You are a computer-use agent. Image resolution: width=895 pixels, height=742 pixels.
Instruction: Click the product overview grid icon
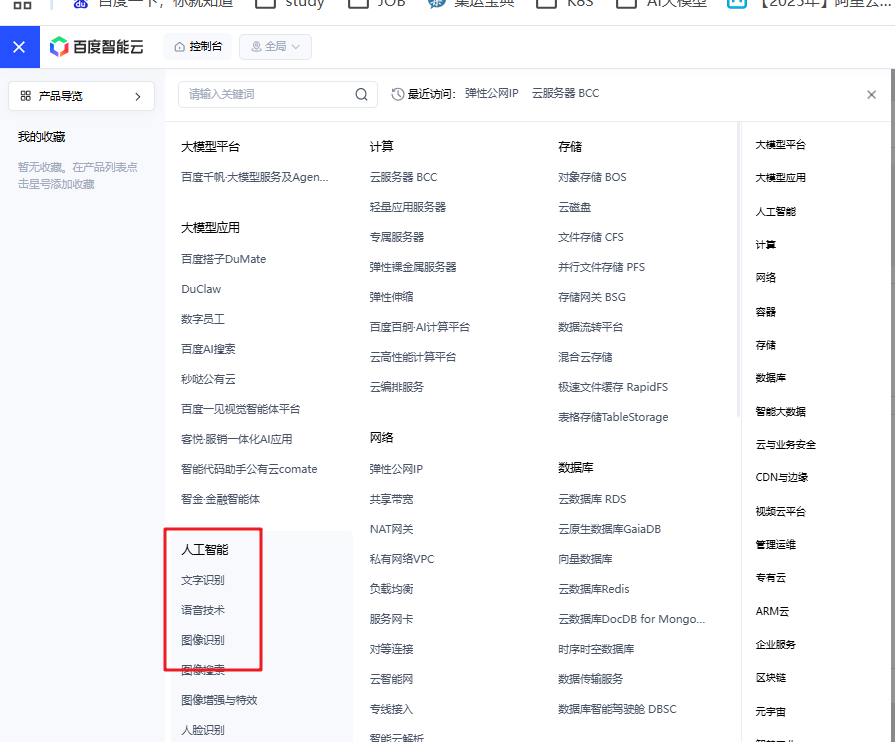point(26,96)
